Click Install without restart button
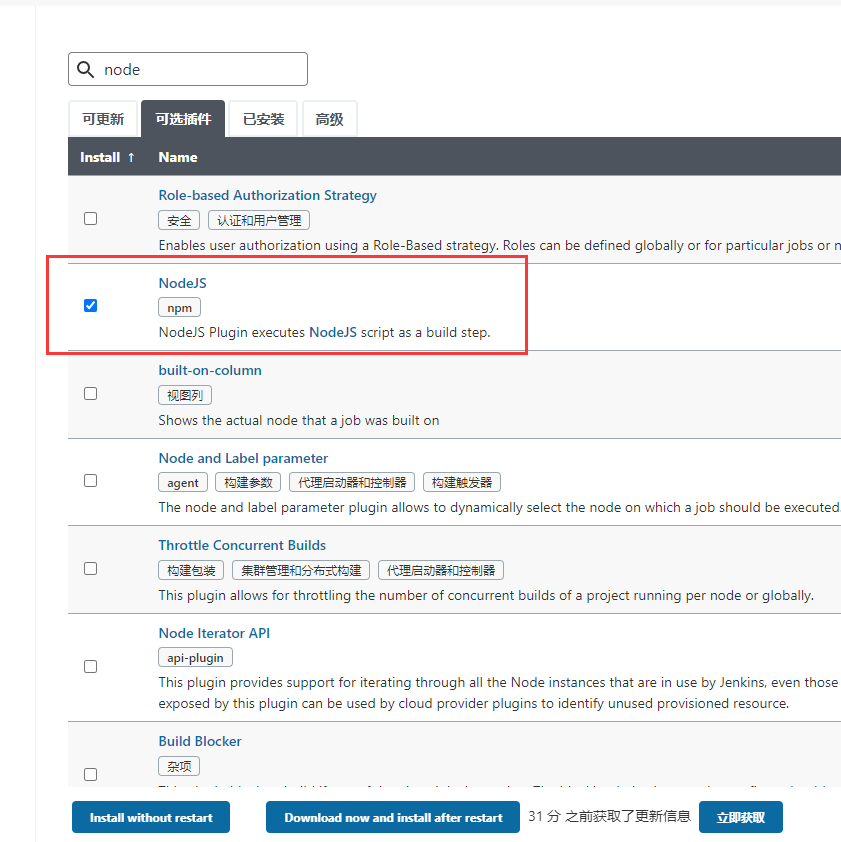The width and height of the screenshot is (841, 842). (x=151, y=817)
